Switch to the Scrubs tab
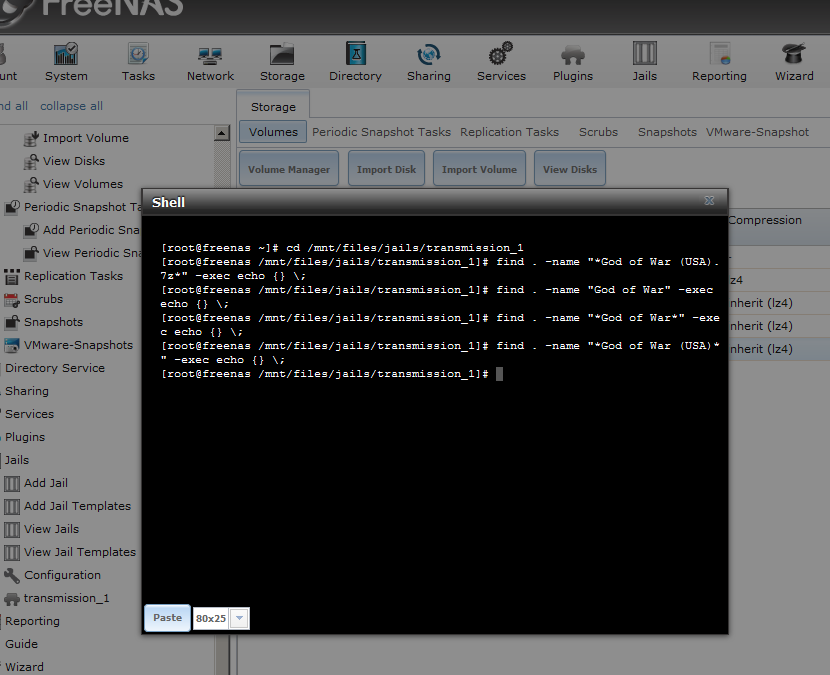The image size is (830, 675). coord(598,132)
